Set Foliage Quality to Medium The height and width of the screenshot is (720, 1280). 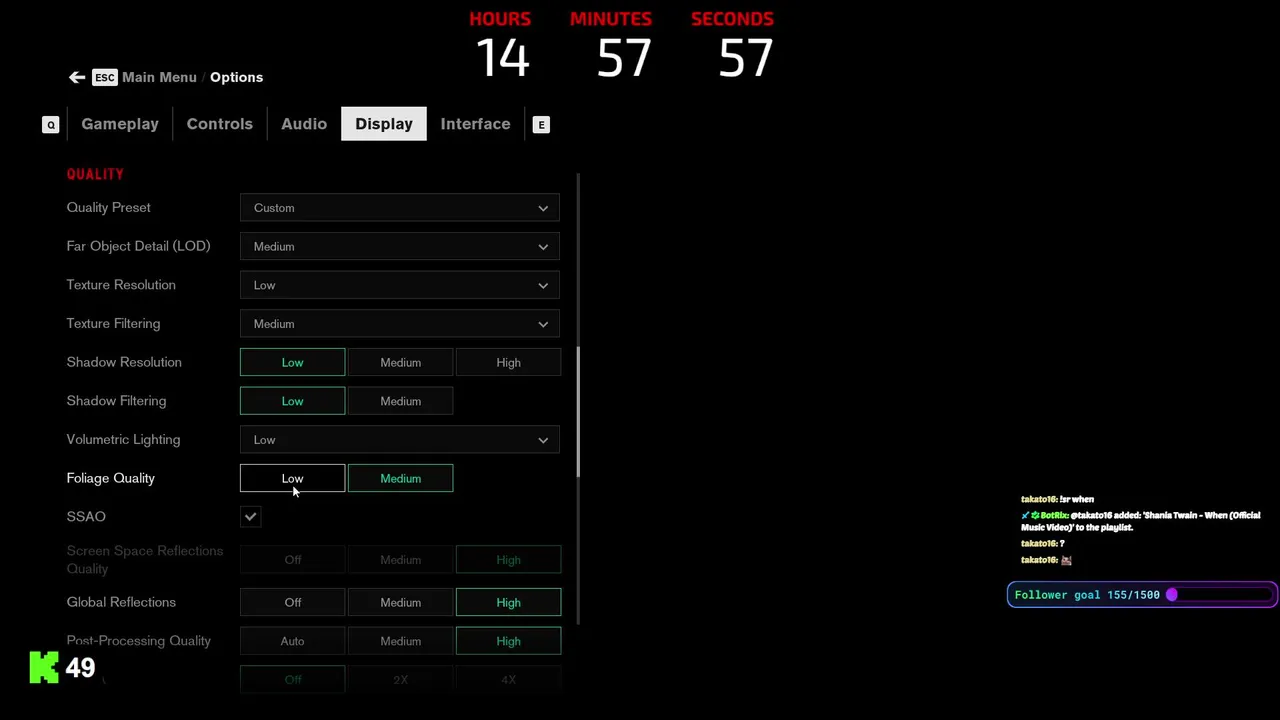coord(400,478)
